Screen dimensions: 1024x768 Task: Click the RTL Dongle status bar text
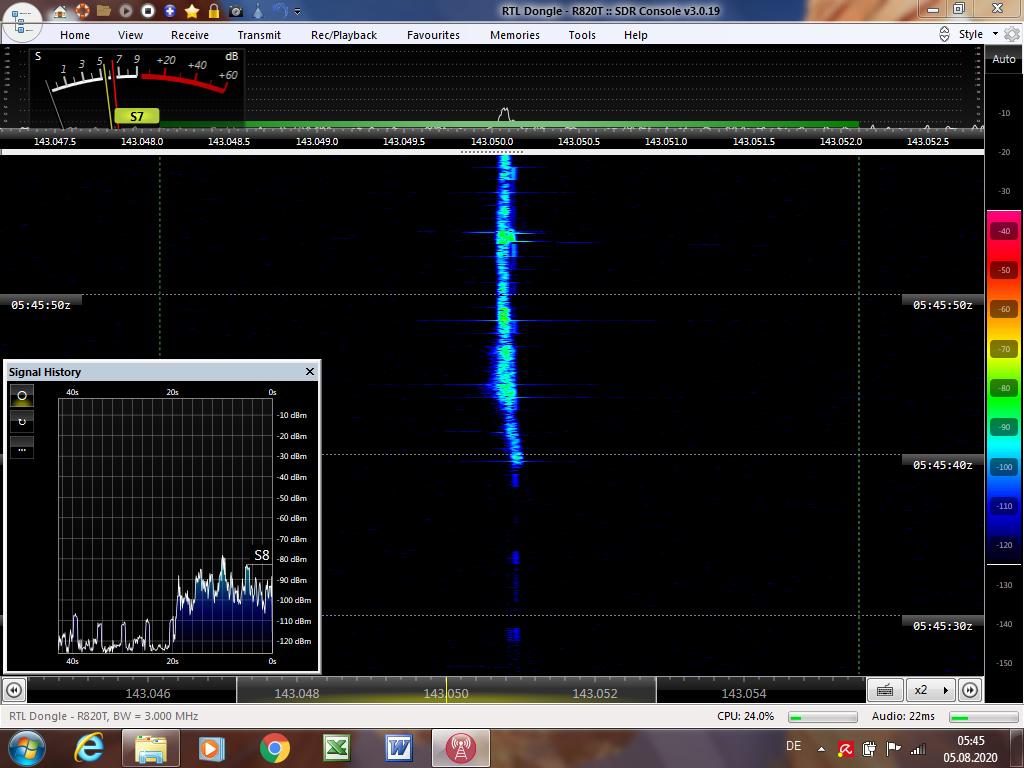(x=104, y=716)
